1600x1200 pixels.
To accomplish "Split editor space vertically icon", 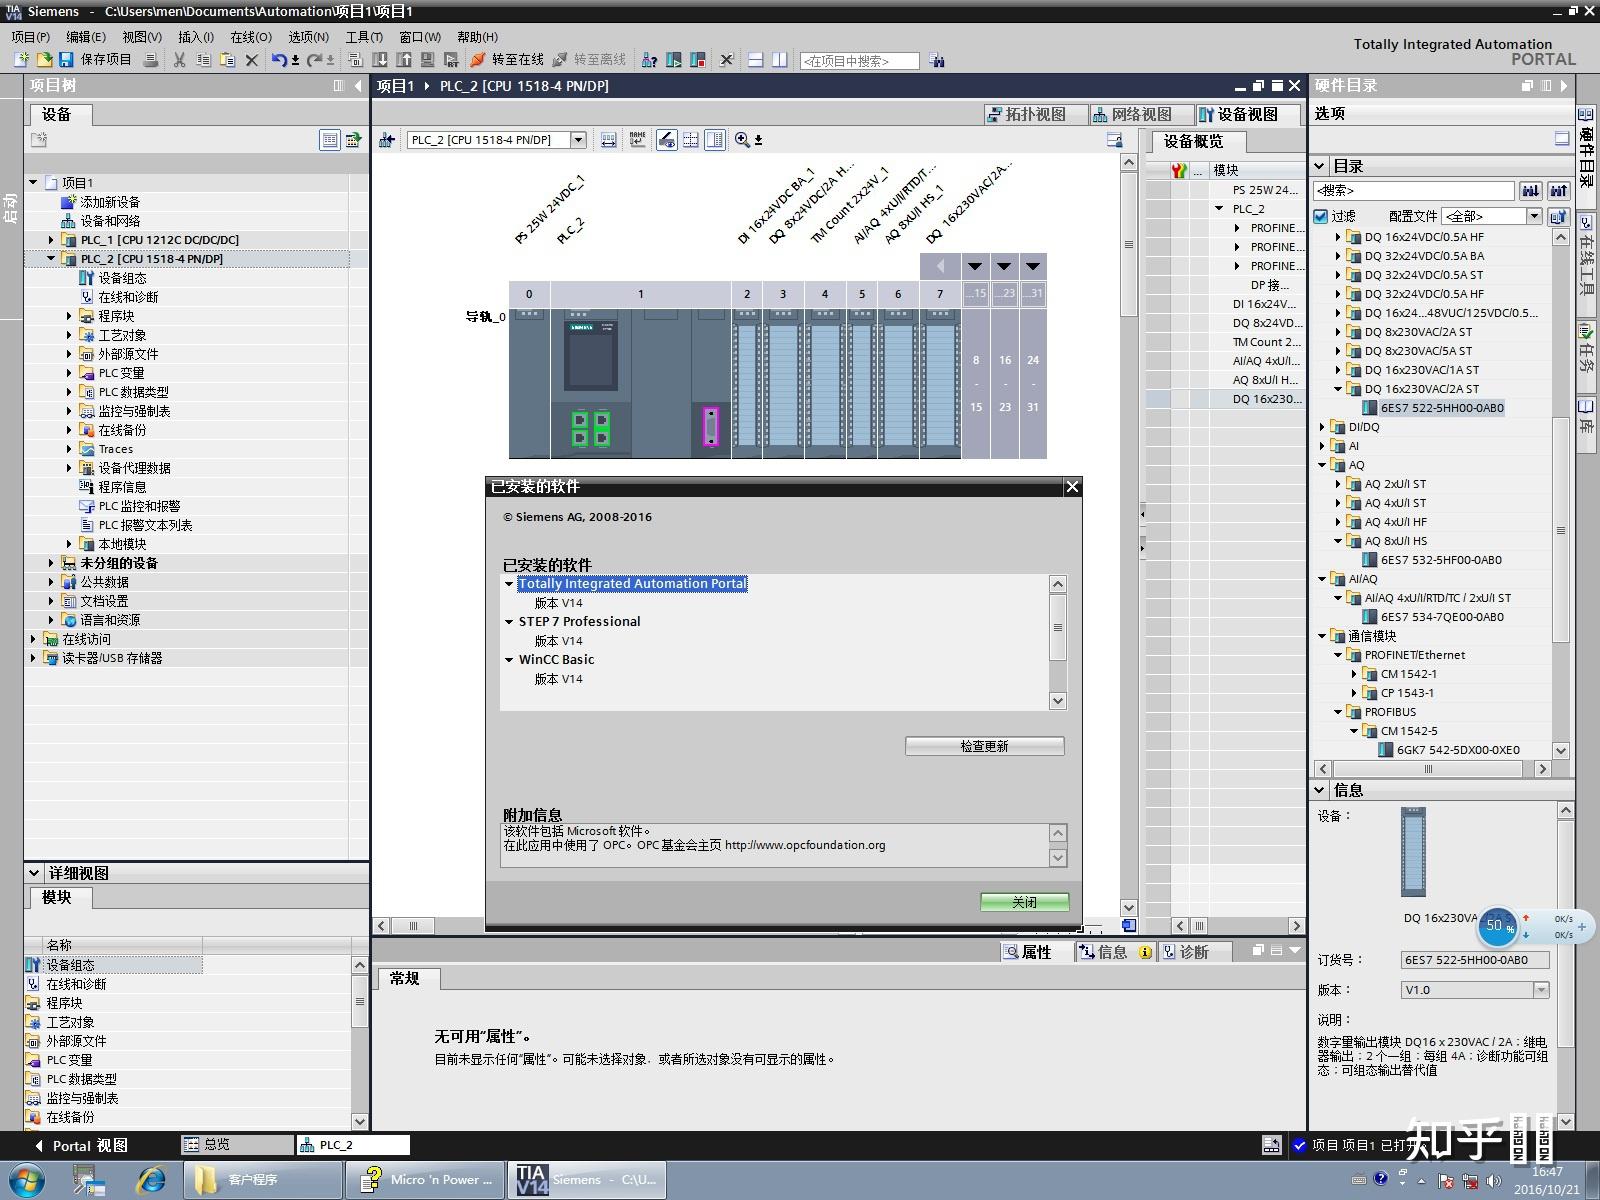I will point(779,60).
